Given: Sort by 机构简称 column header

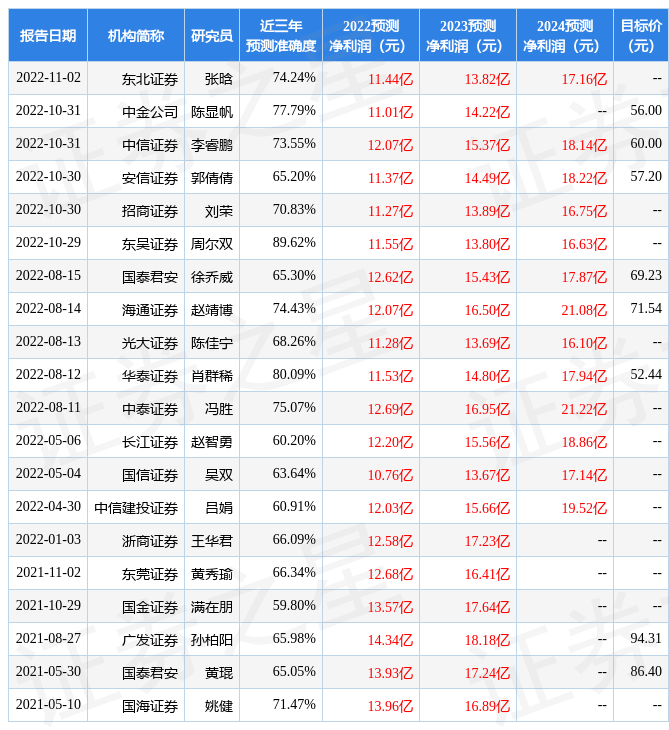Looking at the screenshot, I should point(136,35).
